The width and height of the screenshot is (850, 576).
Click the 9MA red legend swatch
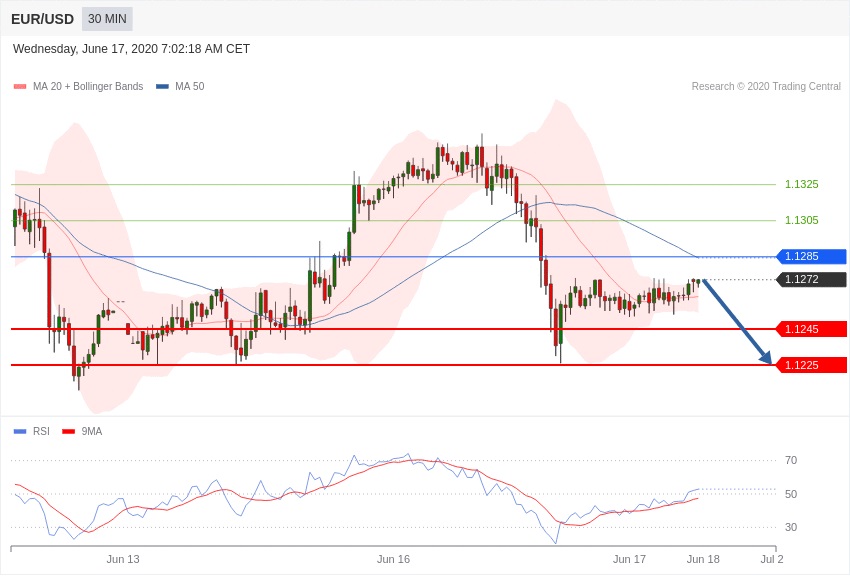click(69, 432)
